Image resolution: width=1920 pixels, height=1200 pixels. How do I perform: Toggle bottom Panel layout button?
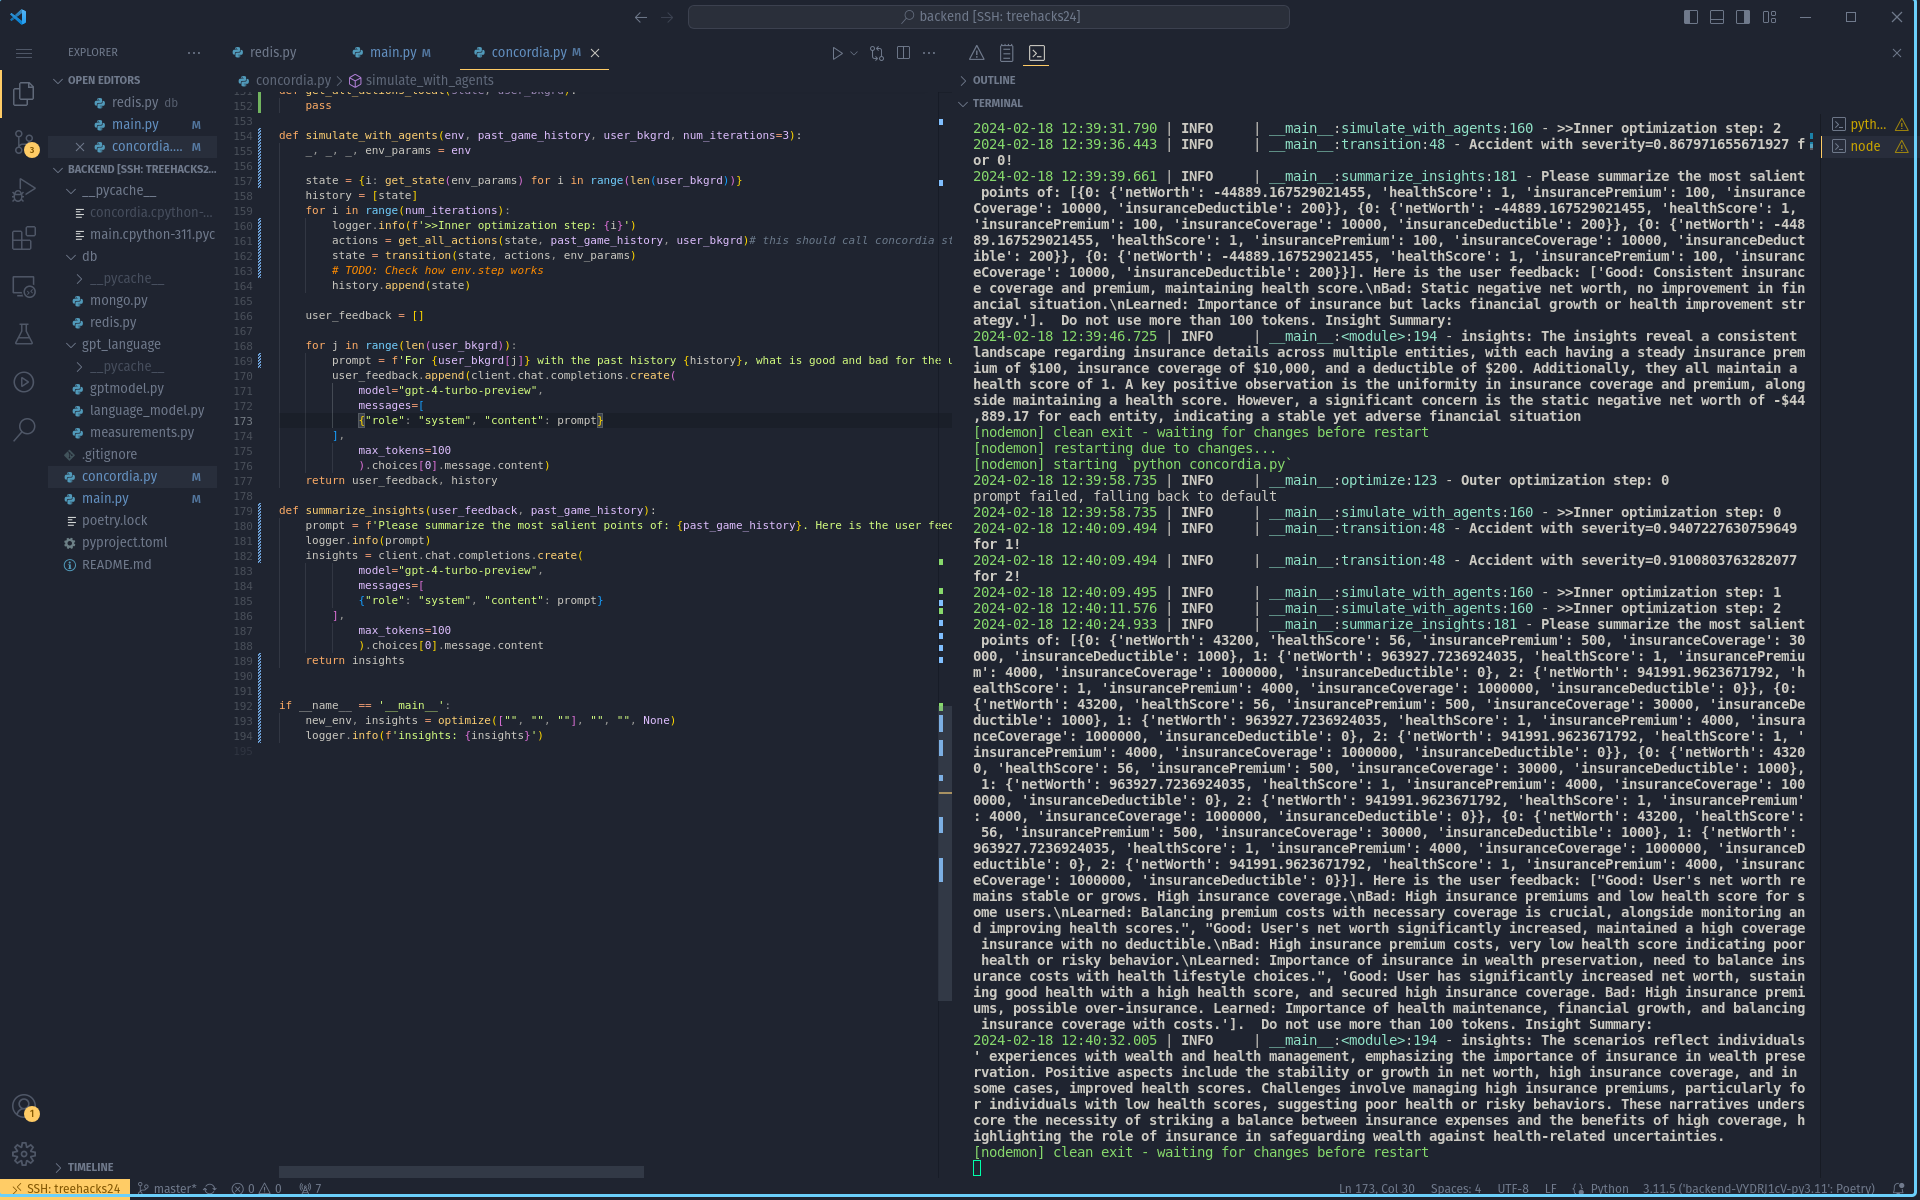point(1717,17)
